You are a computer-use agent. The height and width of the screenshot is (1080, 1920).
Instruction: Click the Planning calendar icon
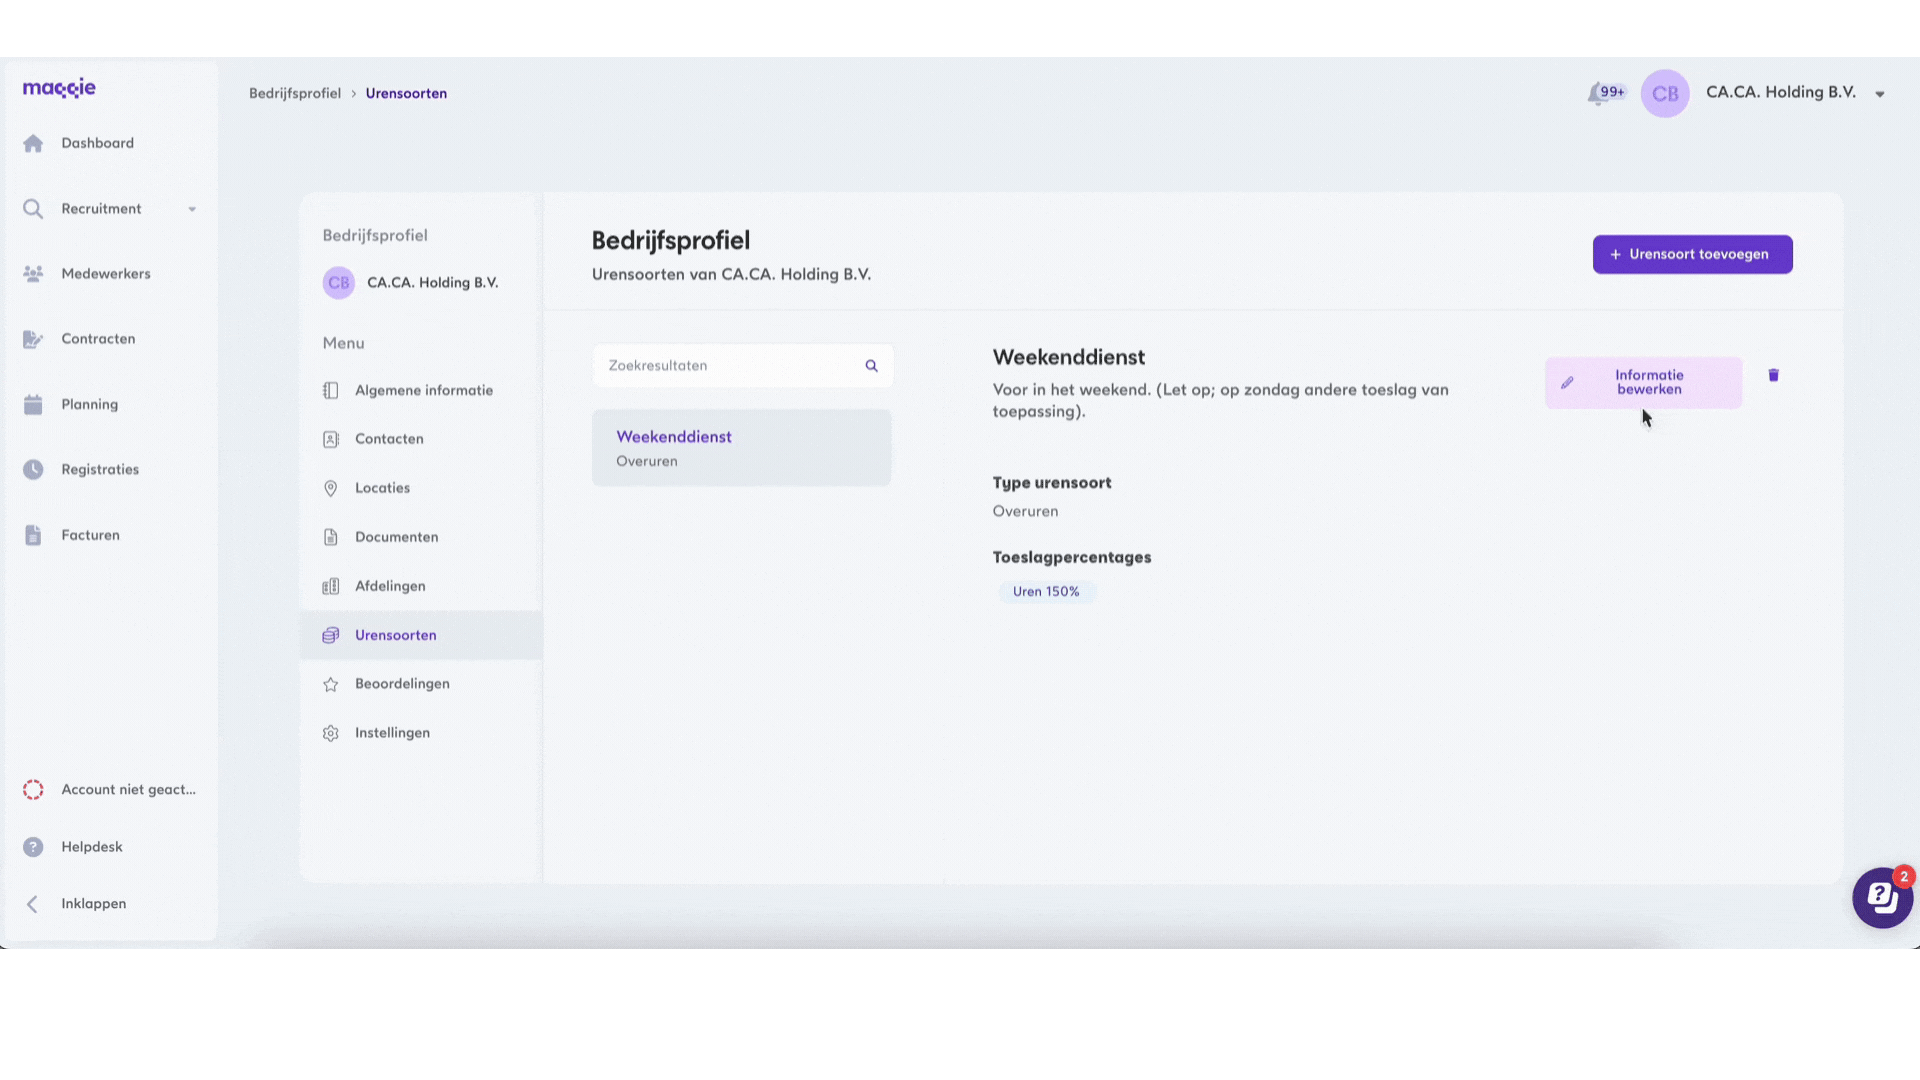33,404
